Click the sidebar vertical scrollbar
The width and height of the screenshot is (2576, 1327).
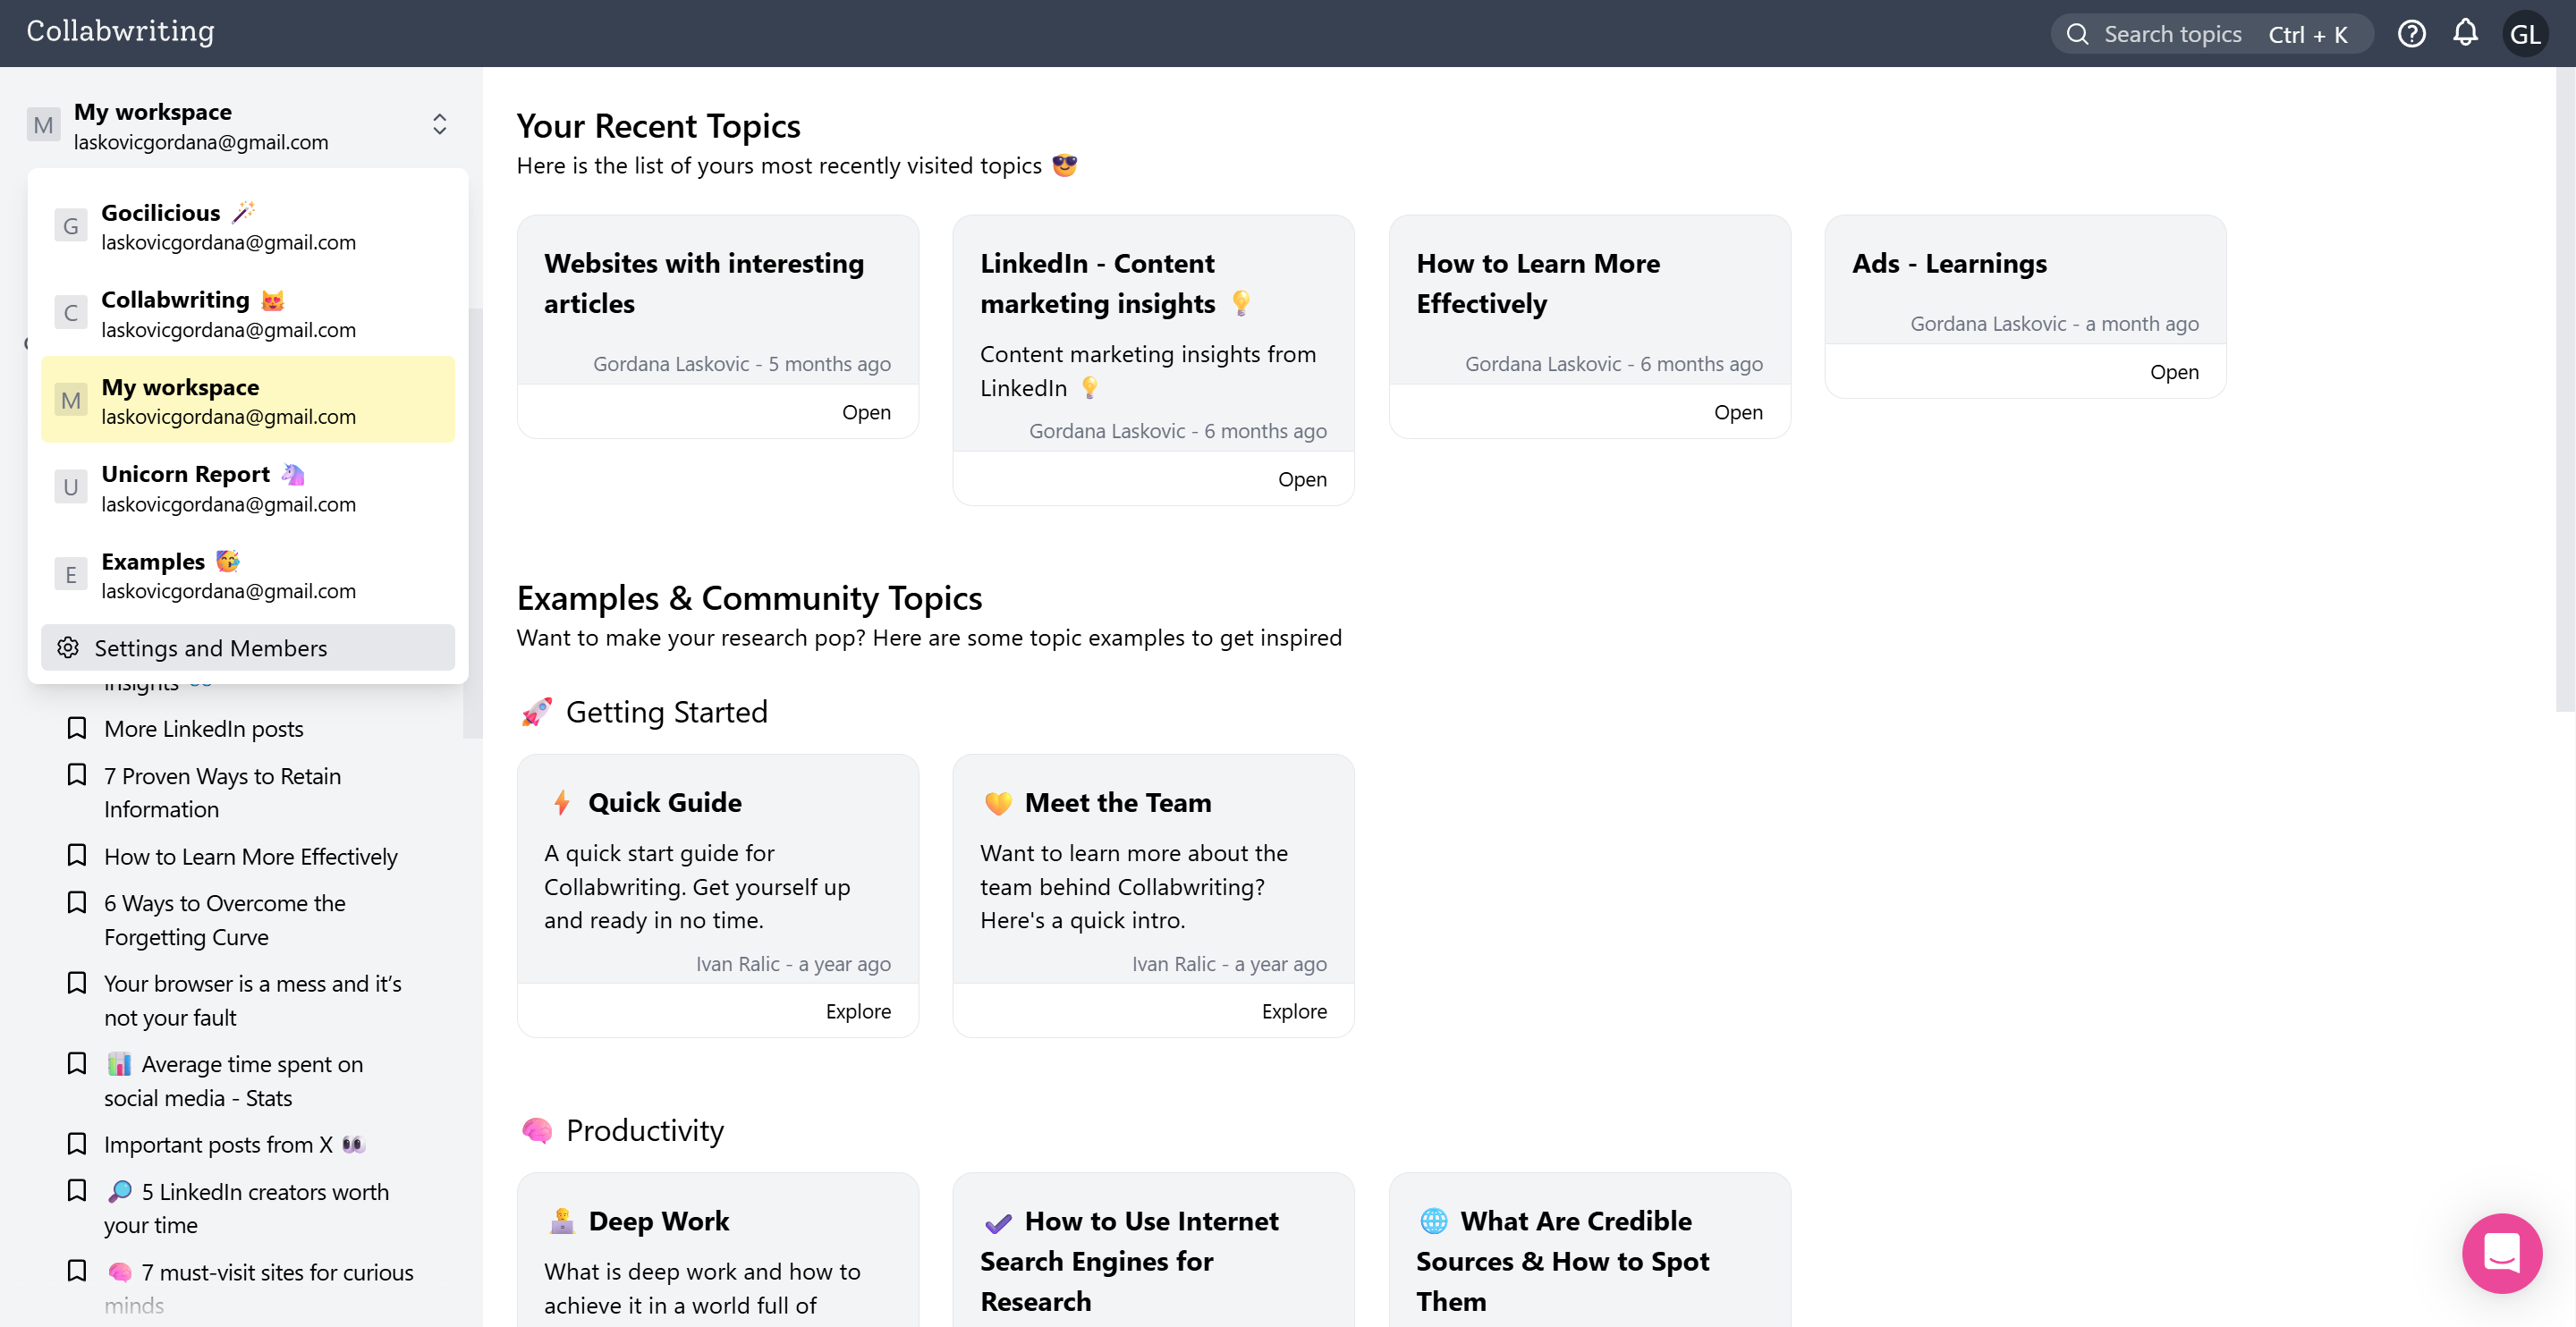pos(473,523)
